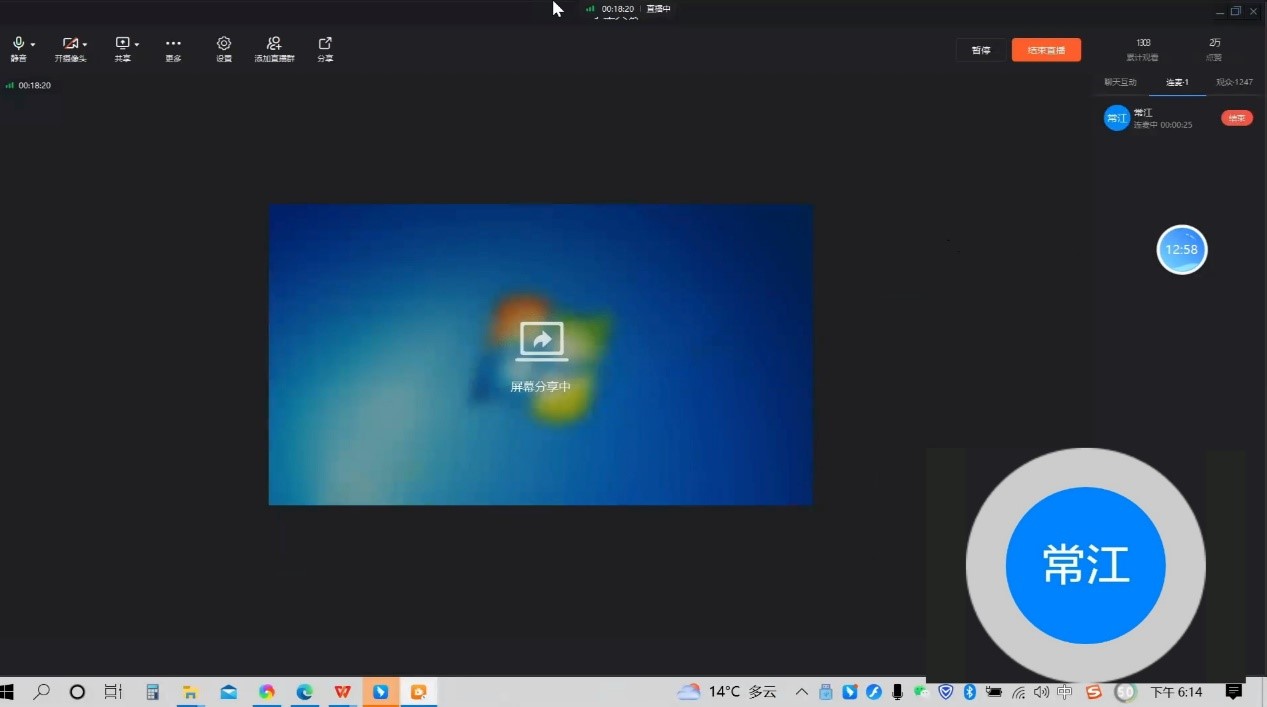Image resolution: width=1267 pixels, height=707 pixels.
Task: Click 常江's avatar in the connection list
Action: click(x=1116, y=118)
